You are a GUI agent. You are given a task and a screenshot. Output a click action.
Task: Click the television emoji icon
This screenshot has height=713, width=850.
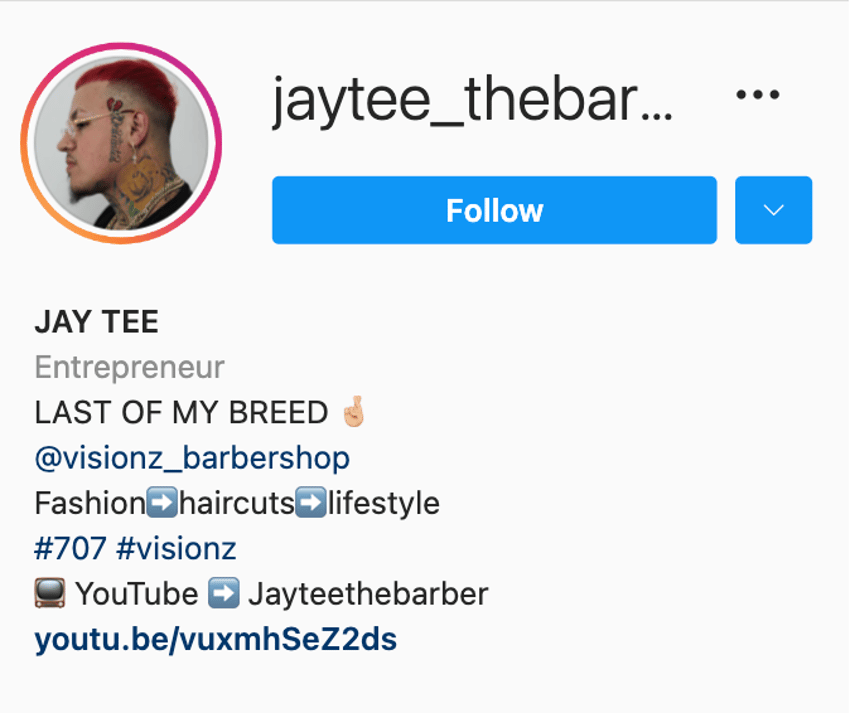[50, 593]
